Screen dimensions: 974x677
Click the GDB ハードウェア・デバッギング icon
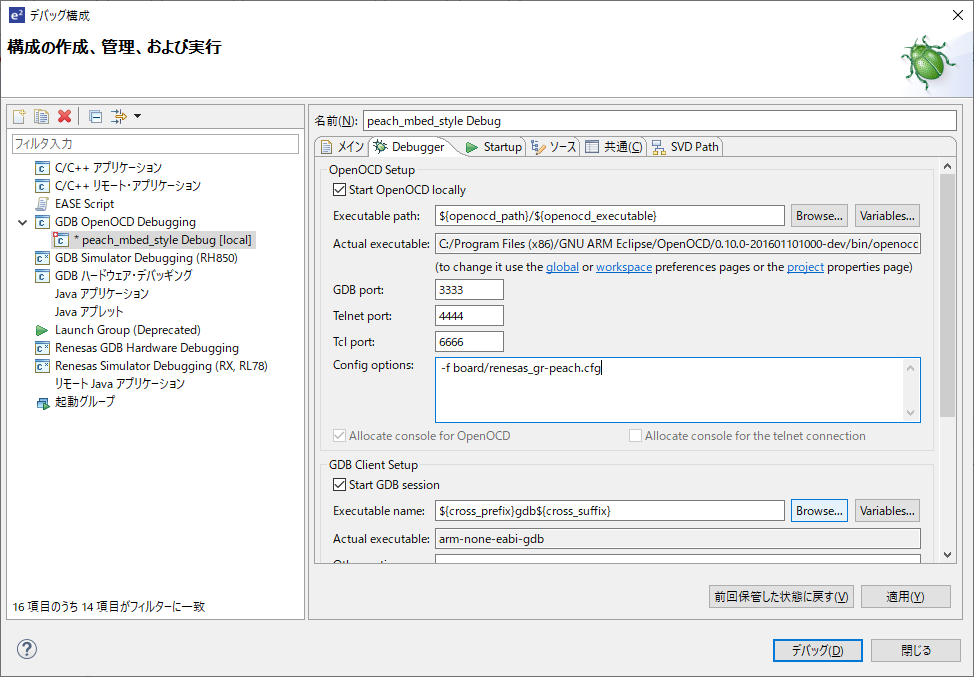click(42, 276)
